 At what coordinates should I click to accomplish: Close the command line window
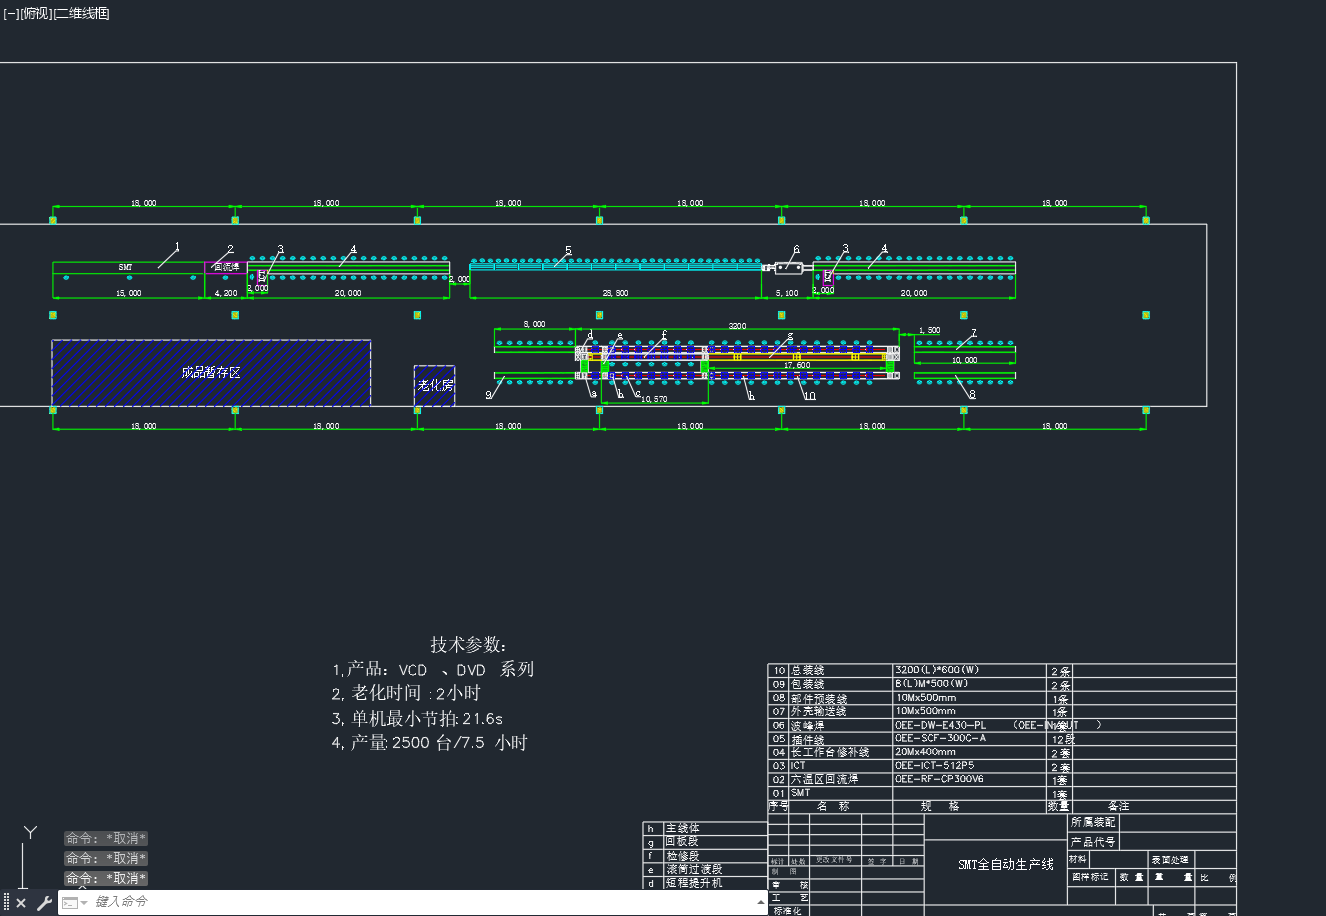21,903
